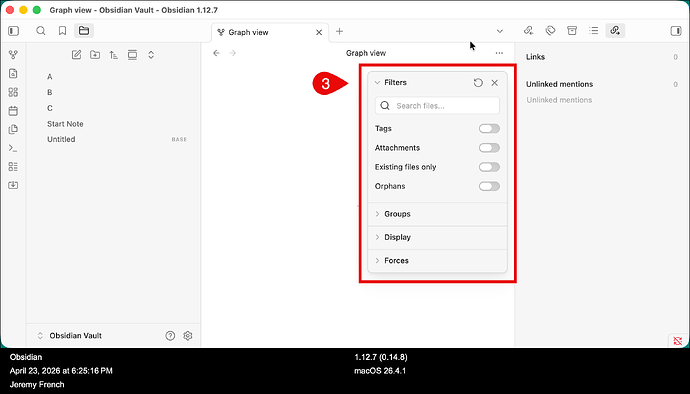Click in the Search files field
This screenshot has height=394, width=690.
click(437, 106)
